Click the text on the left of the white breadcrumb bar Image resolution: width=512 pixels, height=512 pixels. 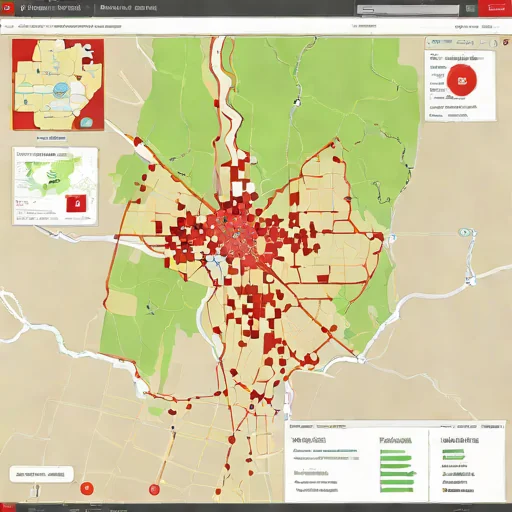point(69,26)
